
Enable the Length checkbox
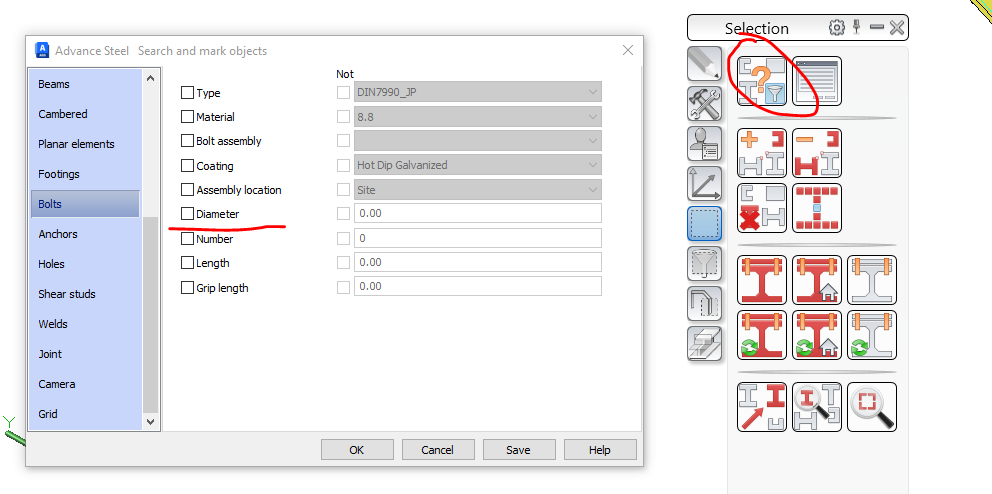[187, 262]
